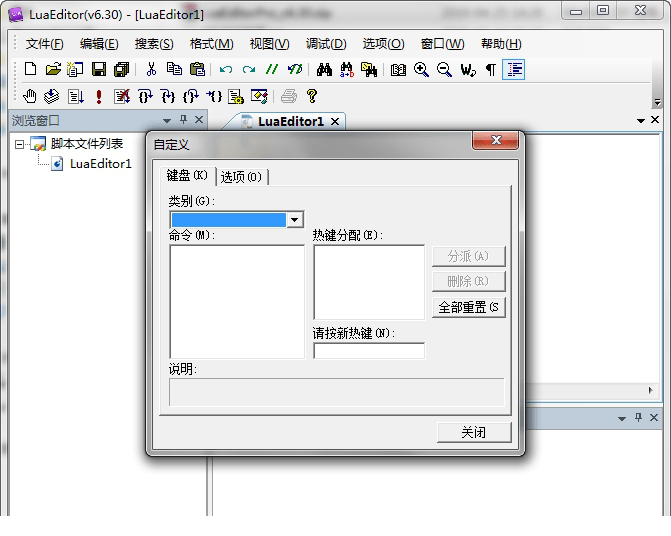Click the Open file folder icon

tap(53, 69)
